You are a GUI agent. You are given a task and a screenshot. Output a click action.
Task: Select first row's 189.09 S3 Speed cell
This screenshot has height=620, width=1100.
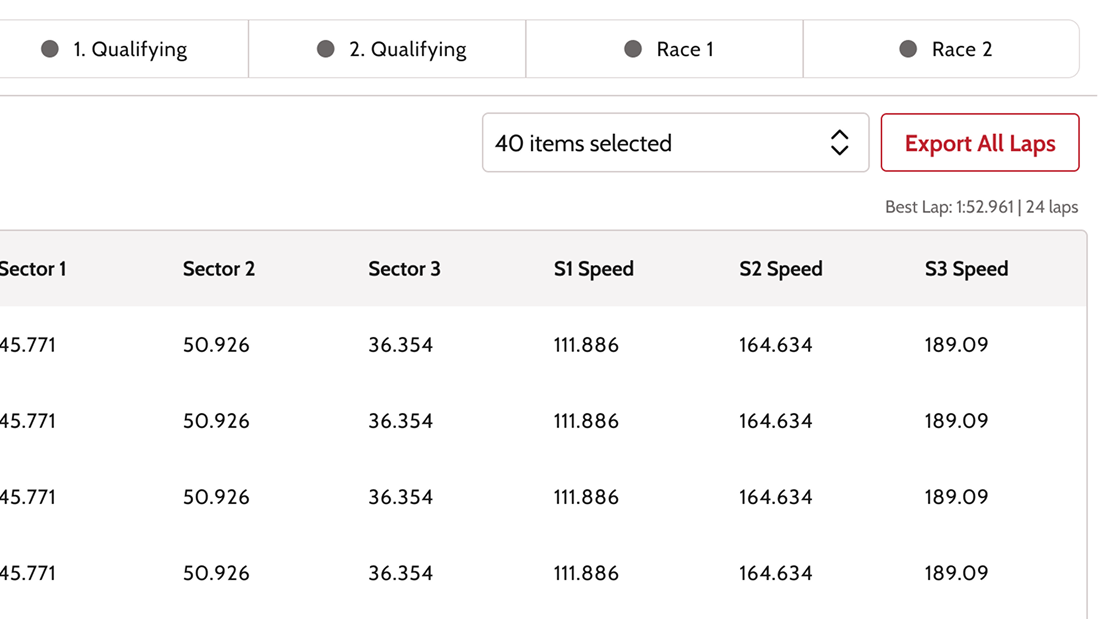coord(956,345)
